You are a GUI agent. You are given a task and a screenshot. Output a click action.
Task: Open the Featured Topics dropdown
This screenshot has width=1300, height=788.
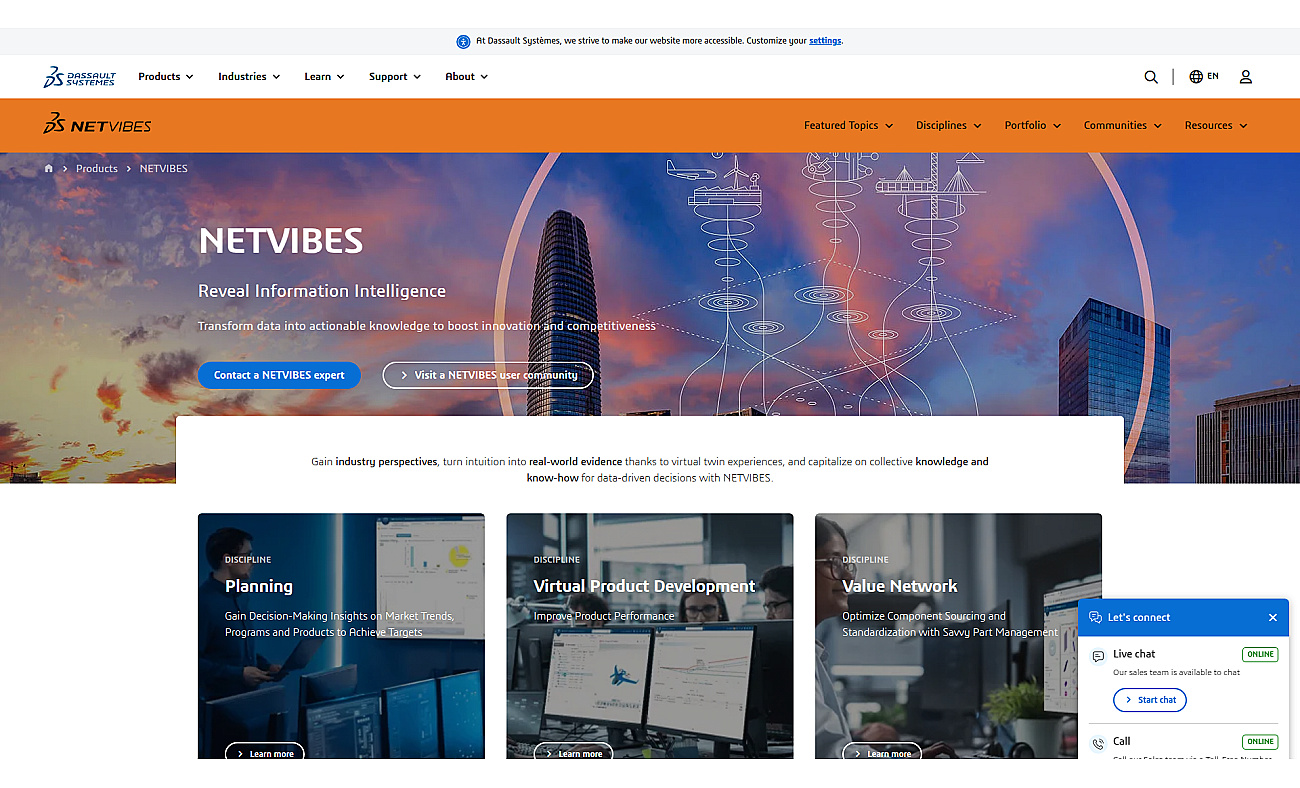848,126
